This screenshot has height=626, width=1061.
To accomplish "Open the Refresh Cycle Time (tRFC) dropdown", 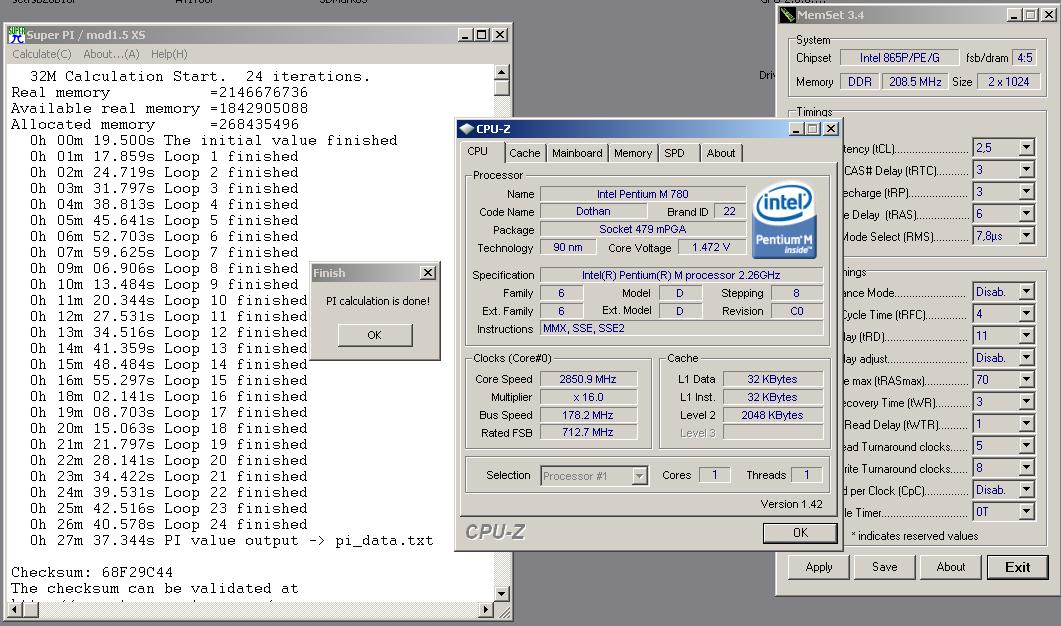I will coord(1026,314).
